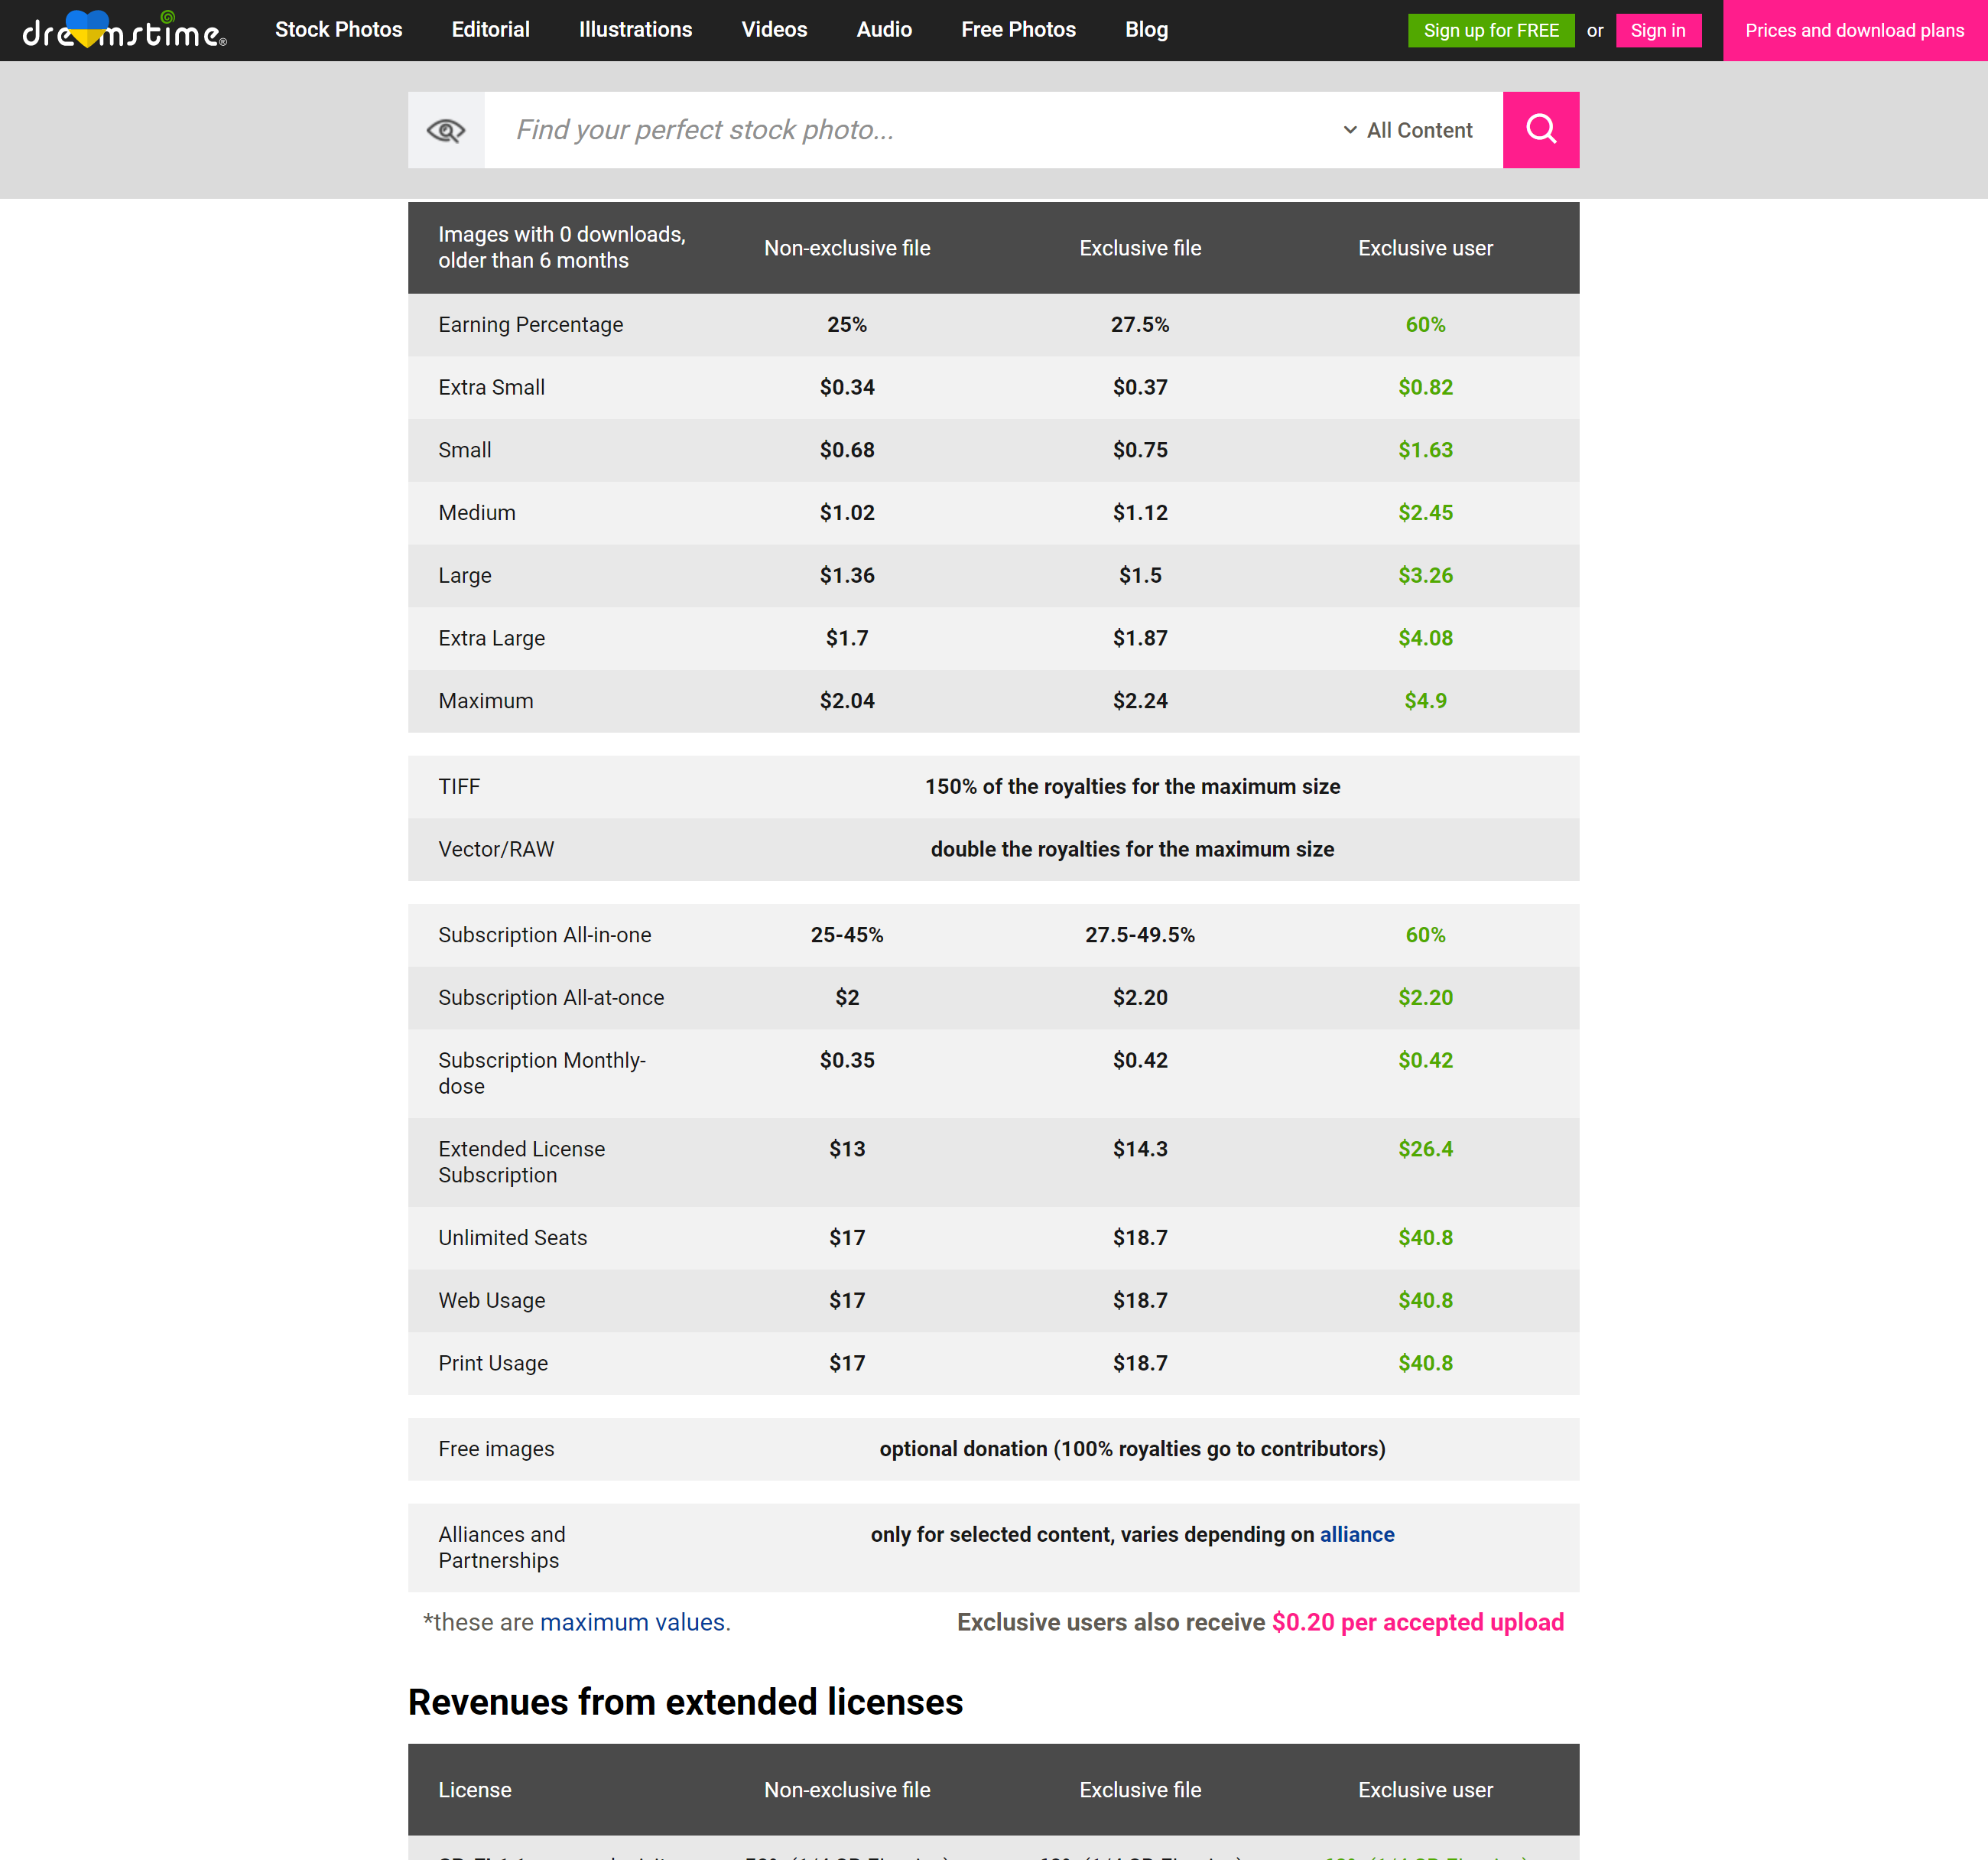
Task: Open the maximum values link
Action: click(632, 1622)
